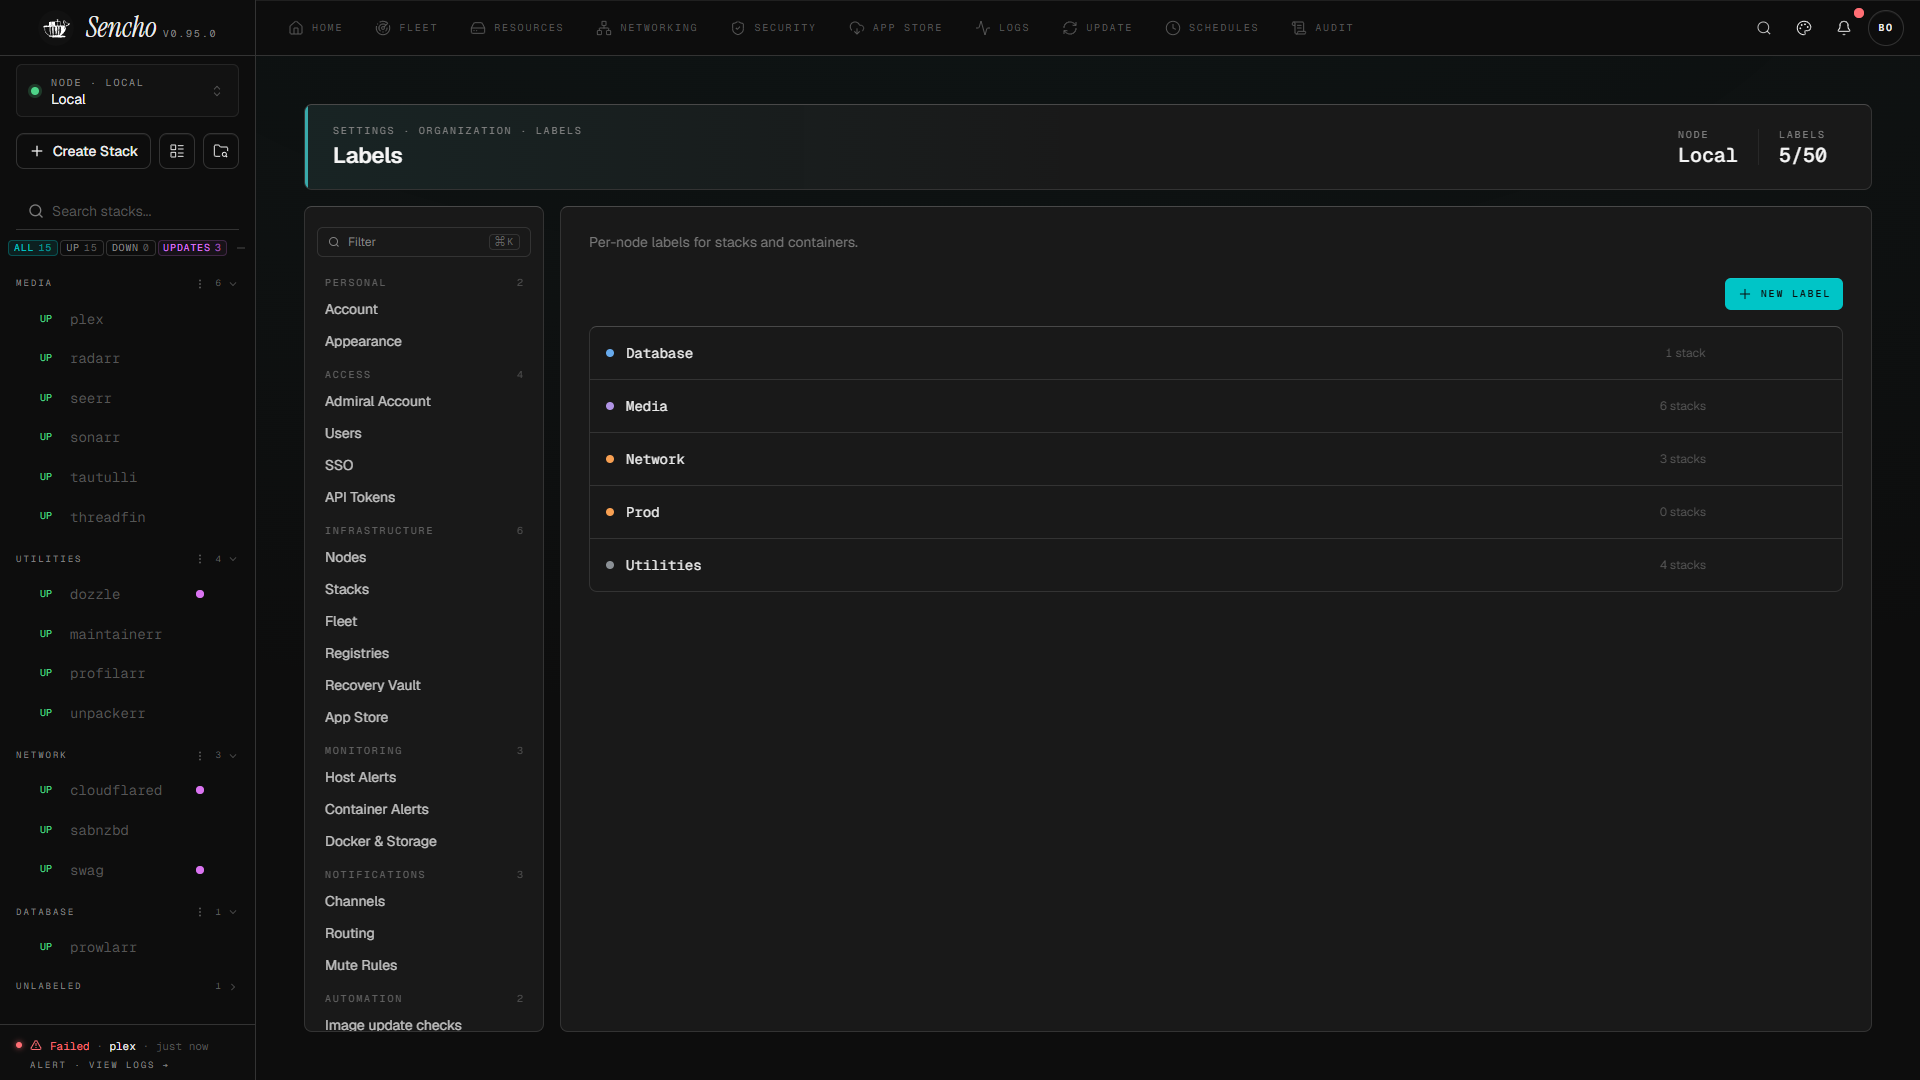
Task: Click the folder search icon beside Create Stack
Action: coord(221,151)
